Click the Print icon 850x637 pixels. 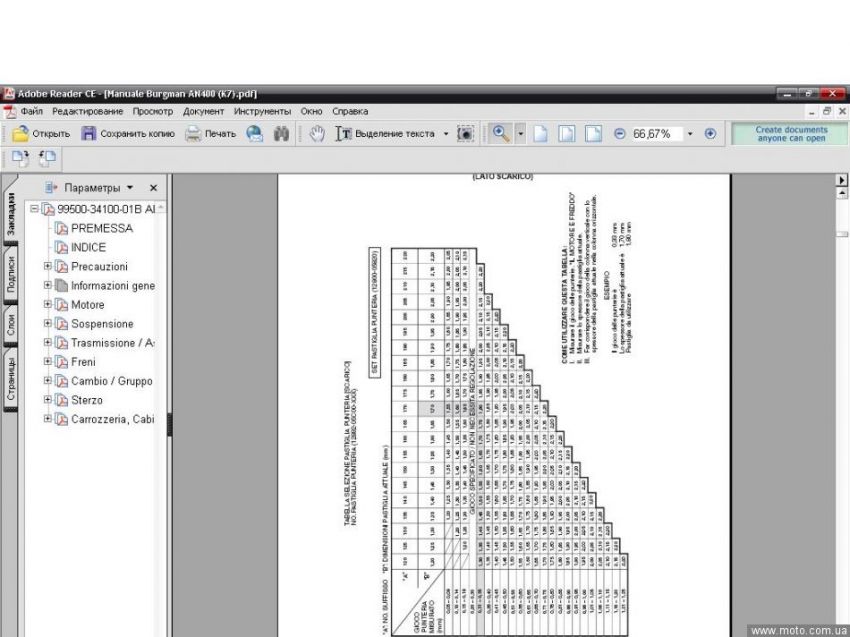[x=193, y=134]
